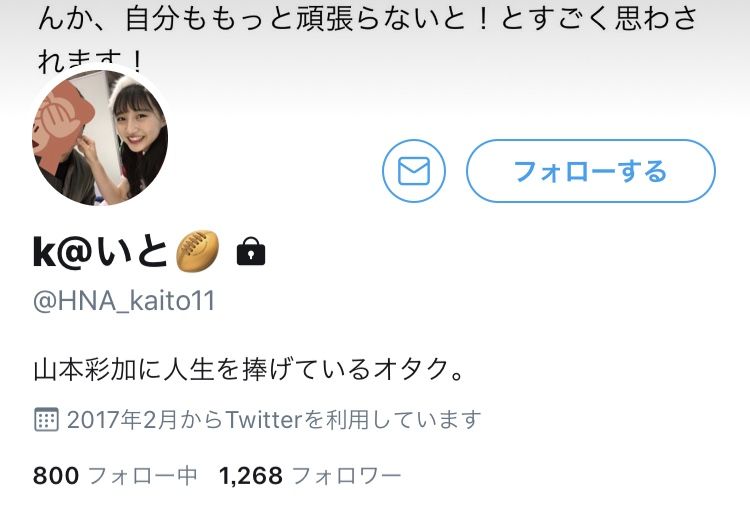The width and height of the screenshot is (750, 523).
Task: Select the @HNA_kaito11 handle
Action: 124,301
